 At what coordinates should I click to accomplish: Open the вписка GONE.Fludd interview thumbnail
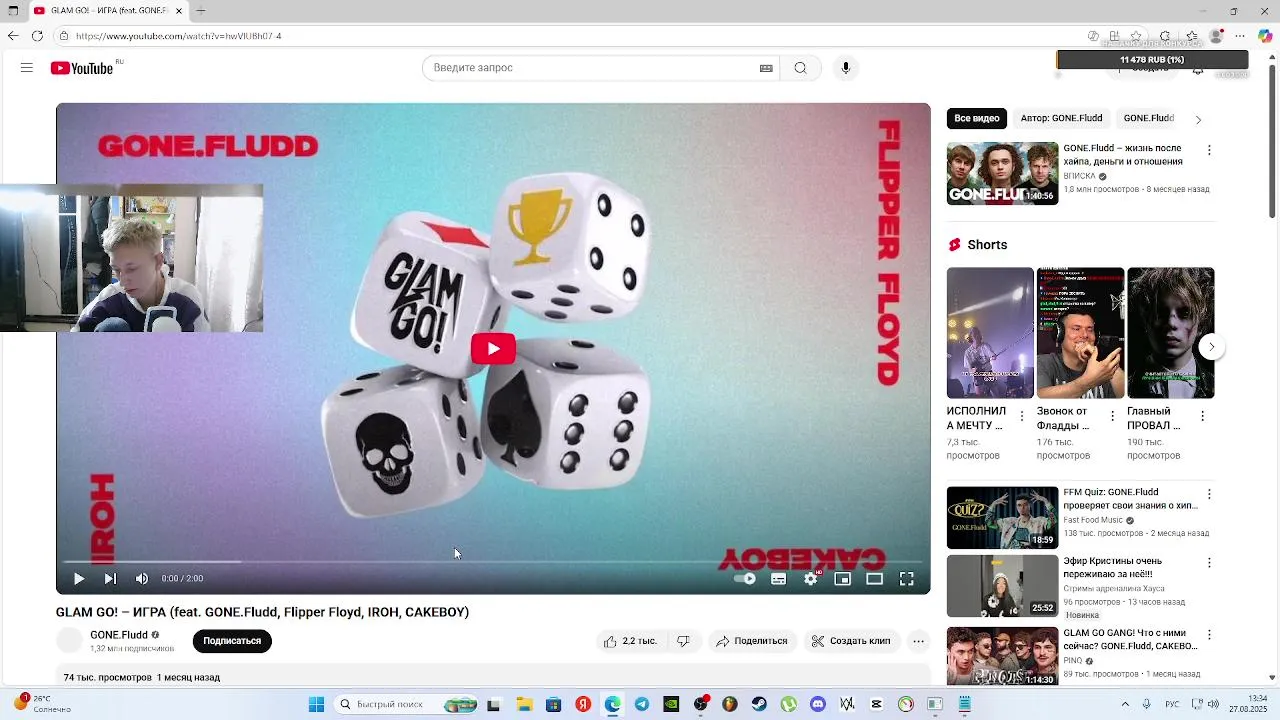coord(1003,173)
